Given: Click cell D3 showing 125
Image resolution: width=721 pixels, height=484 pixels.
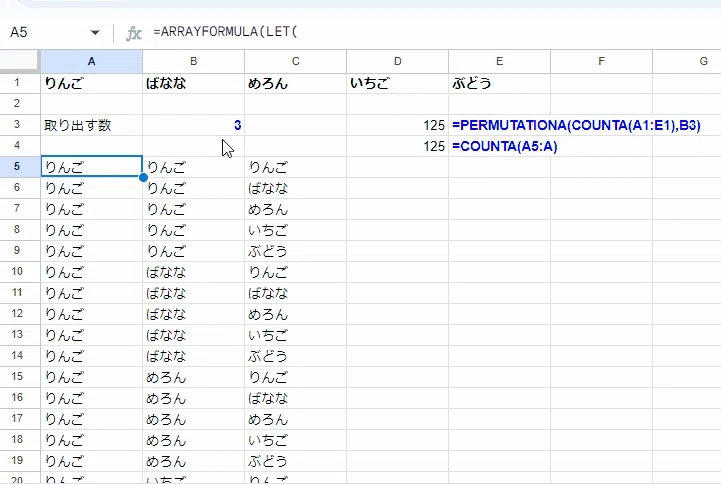Looking at the screenshot, I should (x=398, y=125).
